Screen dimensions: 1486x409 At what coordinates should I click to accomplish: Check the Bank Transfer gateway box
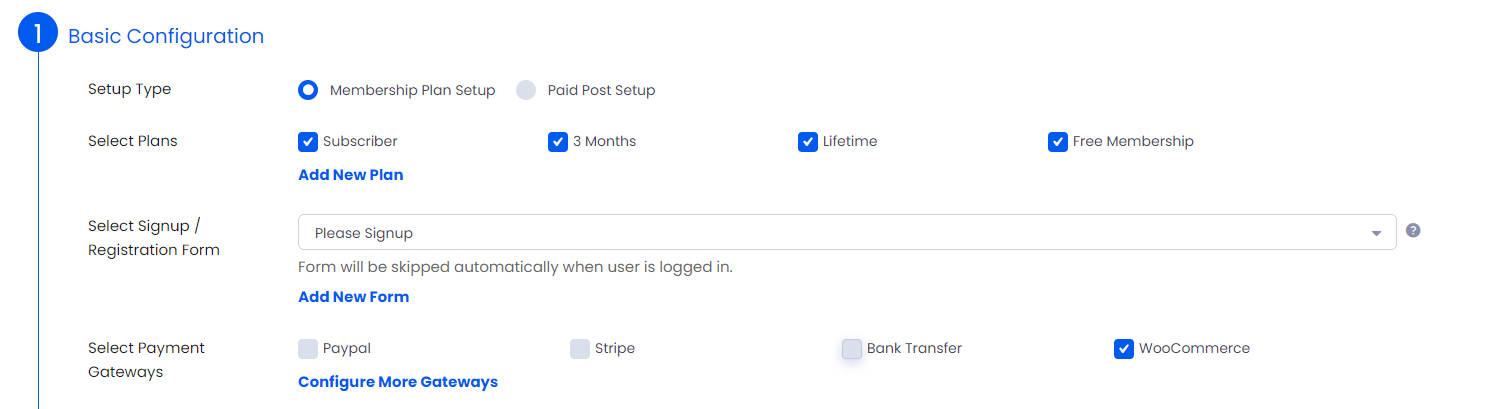[852, 348]
